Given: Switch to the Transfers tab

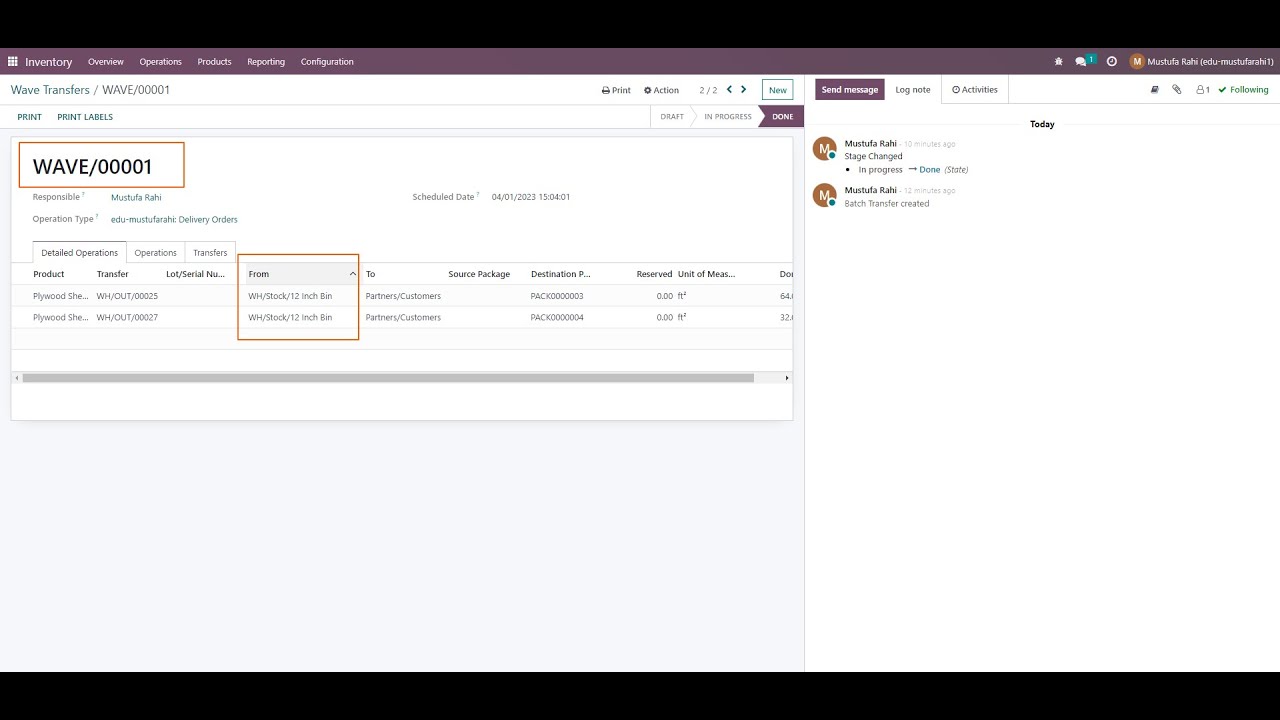Looking at the screenshot, I should pyautogui.click(x=210, y=252).
